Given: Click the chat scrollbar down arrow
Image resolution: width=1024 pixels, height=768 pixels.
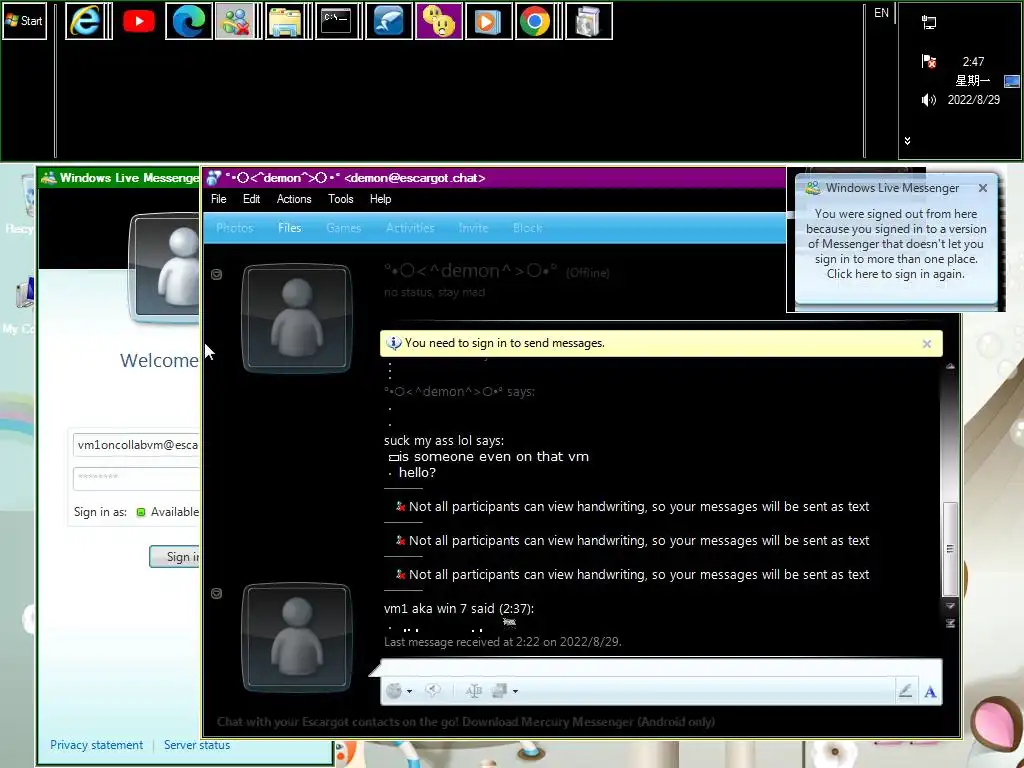Looking at the screenshot, I should point(950,606).
